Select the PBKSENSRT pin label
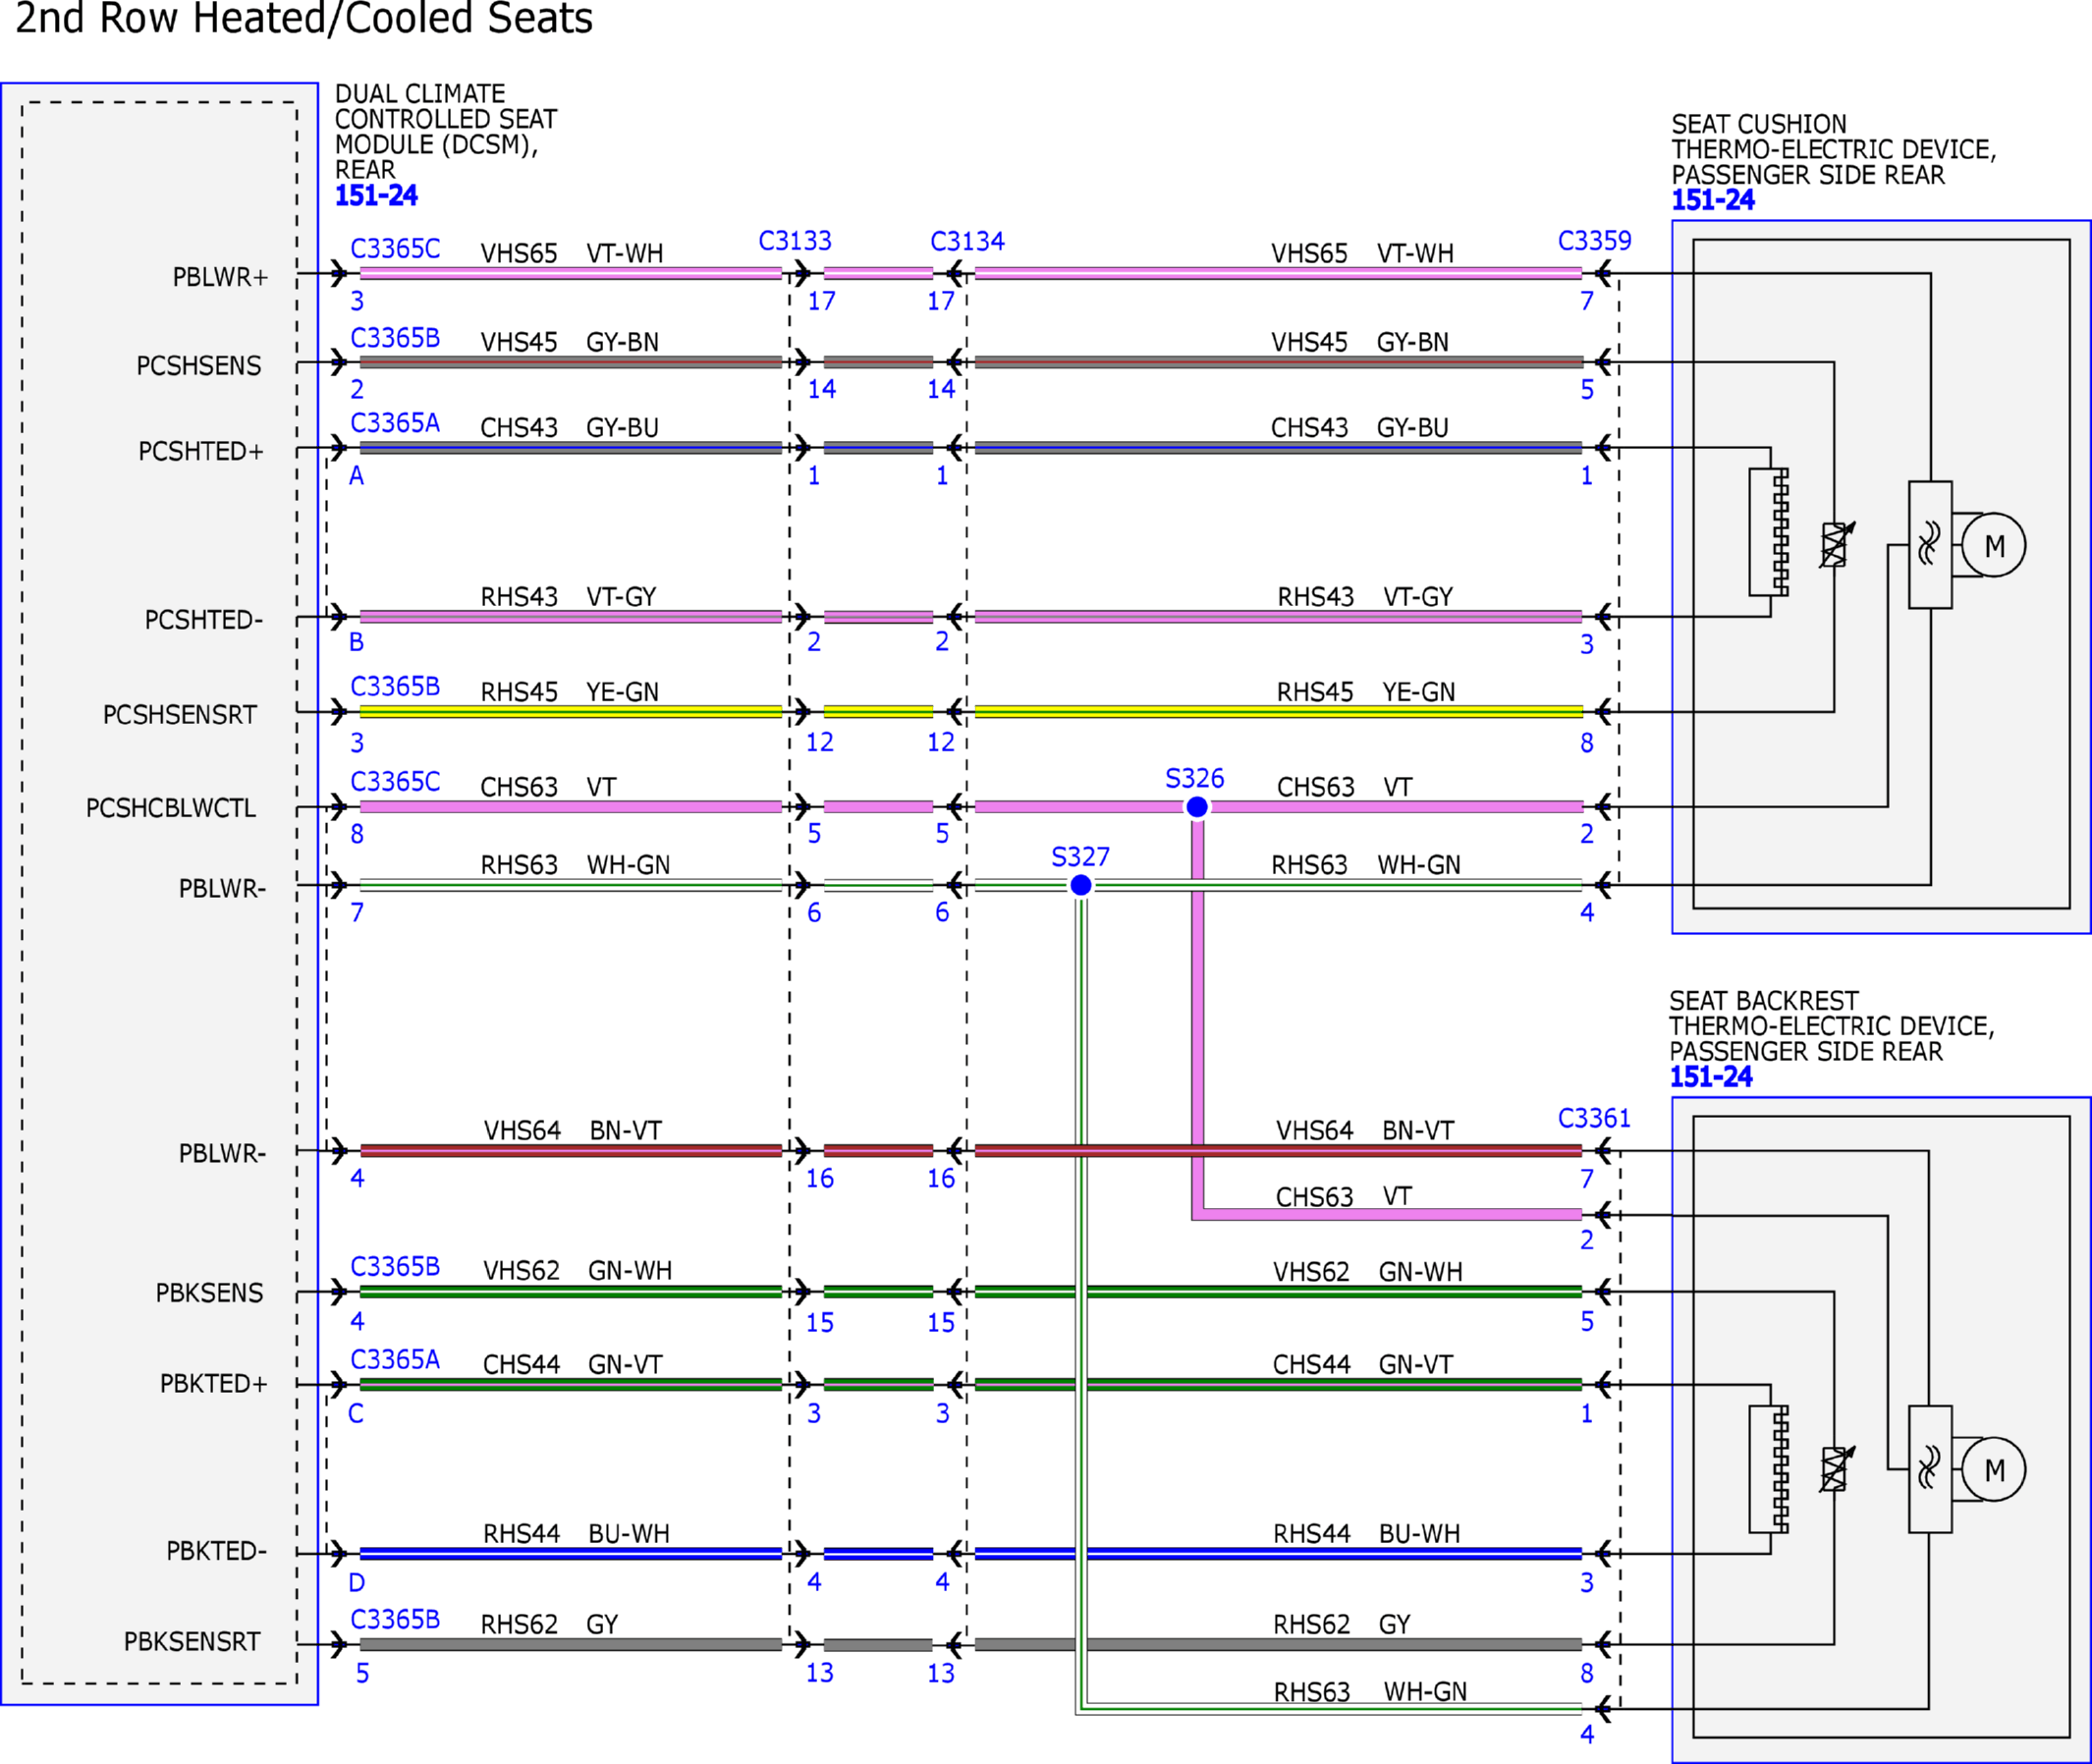Screen dimensions: 2092x1764 tap(192, 1642)
